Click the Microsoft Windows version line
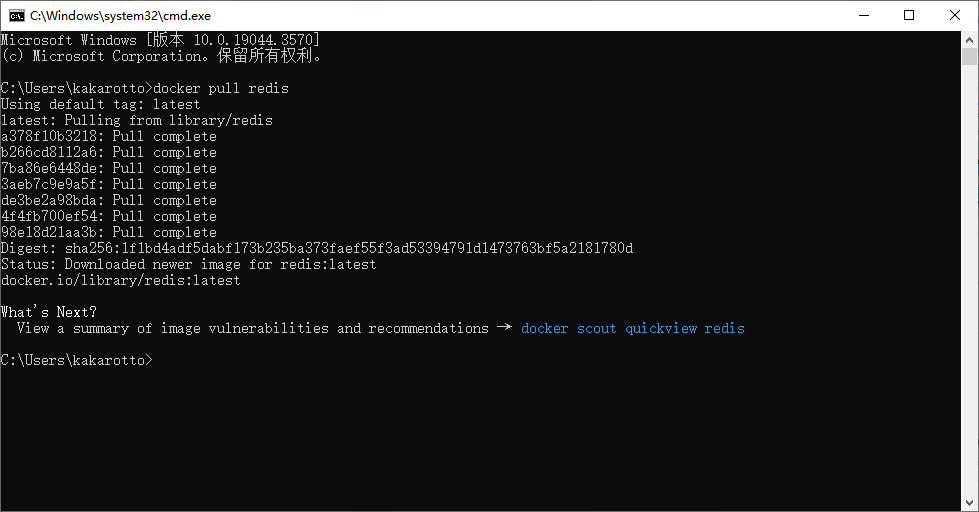This screenshot has width=979, height=512. [x=160, y=40]
